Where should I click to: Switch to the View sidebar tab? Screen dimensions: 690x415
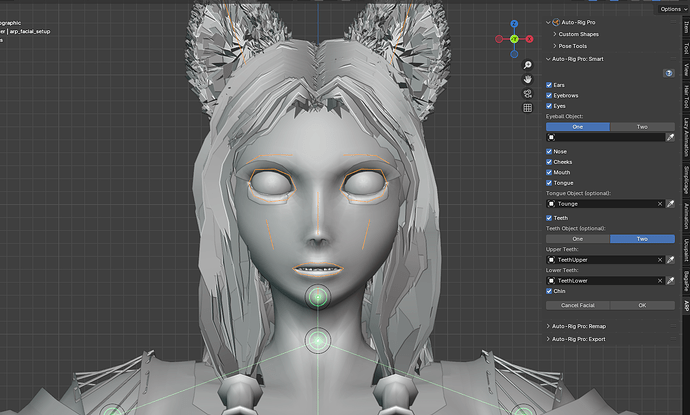686,70
